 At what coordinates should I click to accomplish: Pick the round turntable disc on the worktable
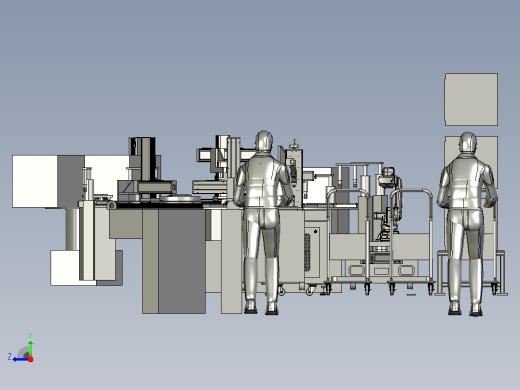[x=180, y=199]
